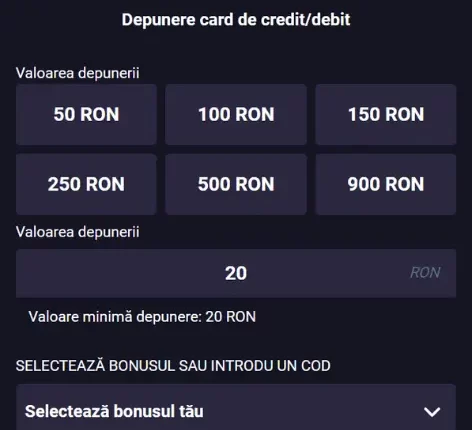Click the number 20 typed in the amount box
472x430 pixels.
click(236, 273)
